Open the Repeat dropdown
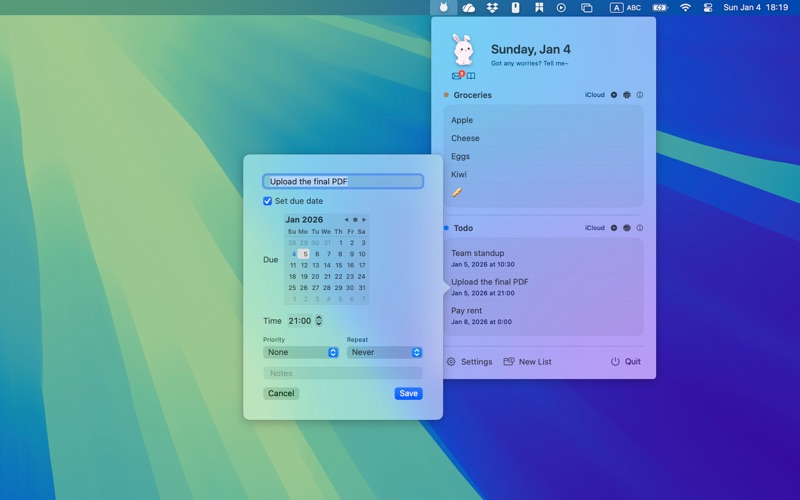Image resolution: width=800 pixels, height=500 pixels. 385,353
